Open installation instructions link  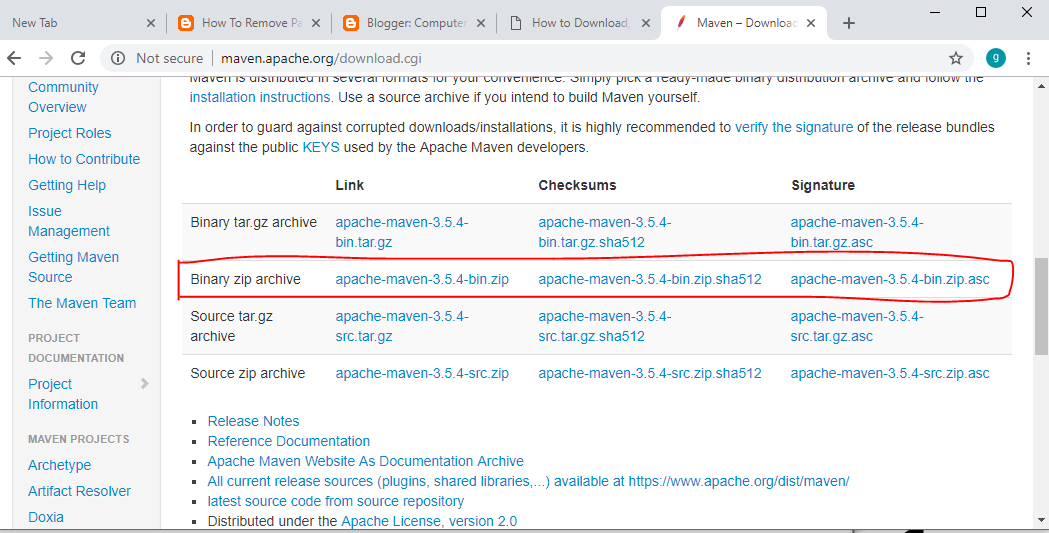(x=261, y=97)
